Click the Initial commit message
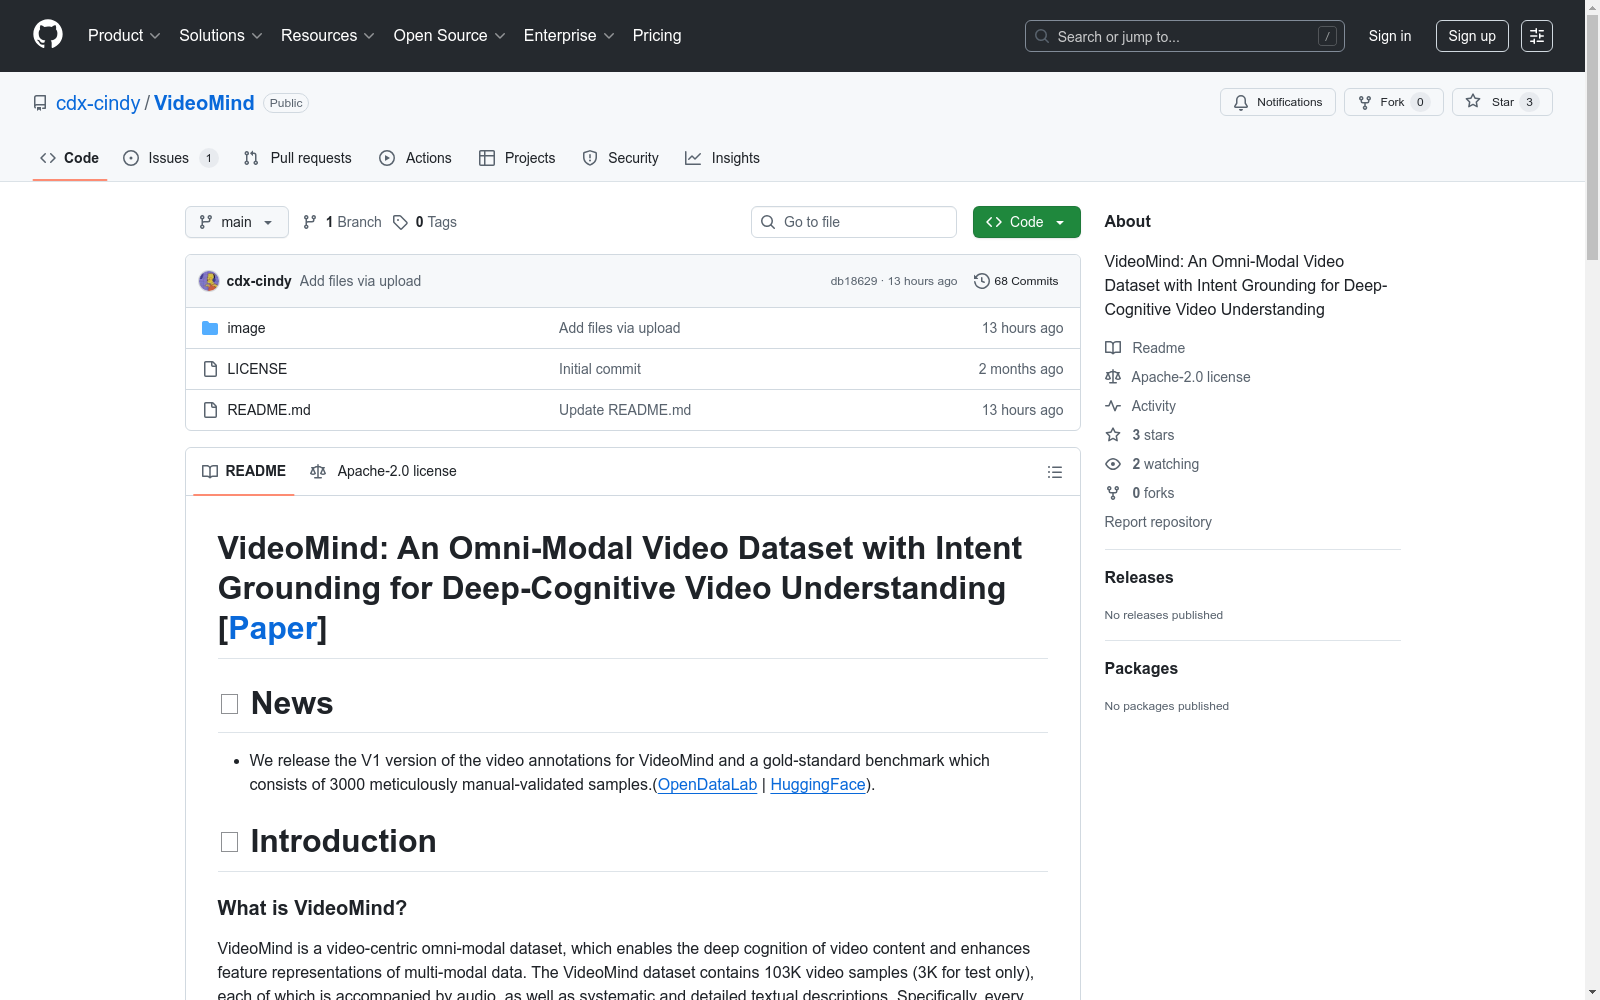The height and width of the screenshot is (1000, 1600). pos(600,369)
